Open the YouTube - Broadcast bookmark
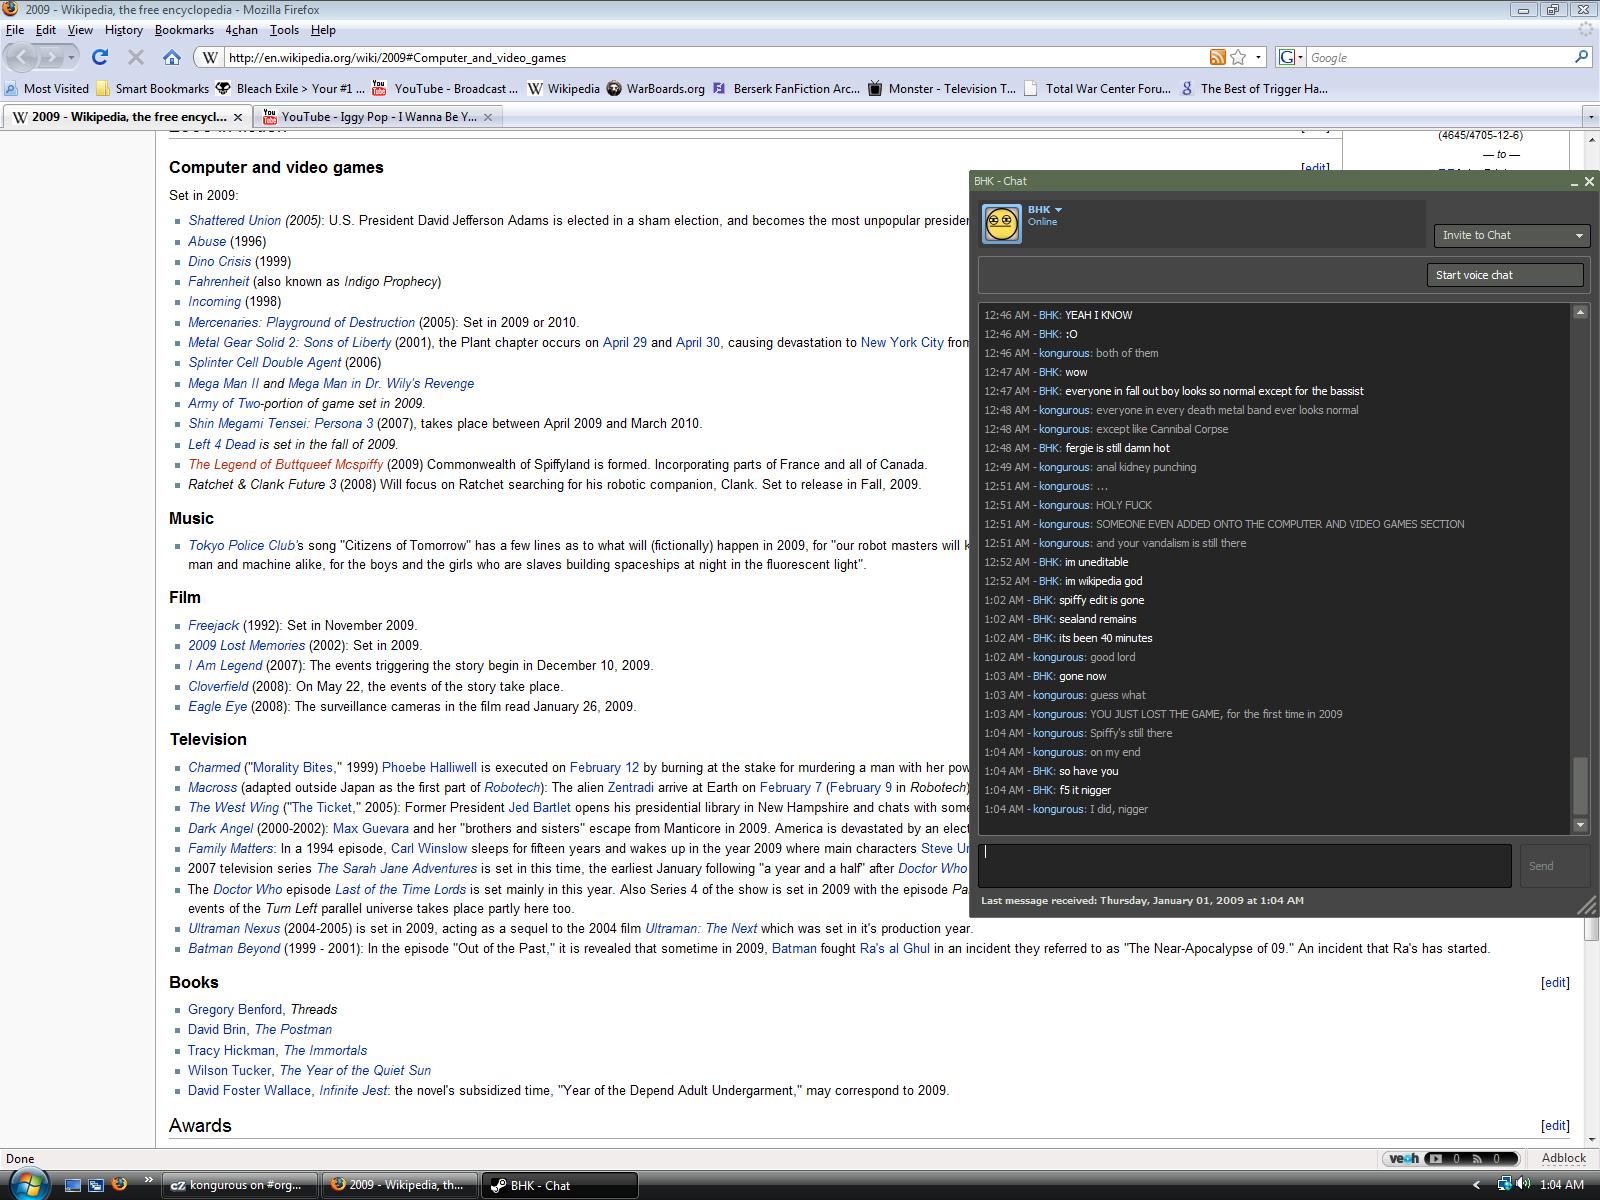The height and width of the screenshot is (1200, 1600). (x=445, y=88)
